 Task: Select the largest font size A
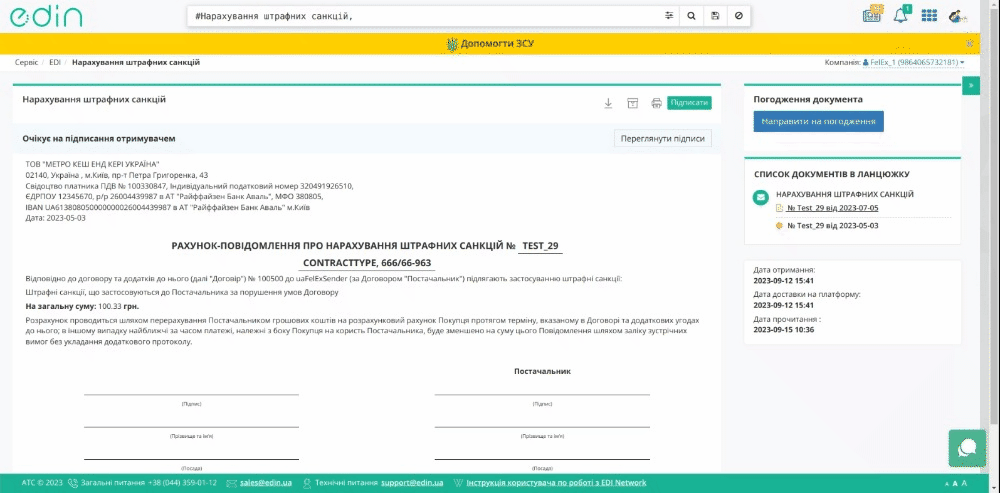[964, 483]
